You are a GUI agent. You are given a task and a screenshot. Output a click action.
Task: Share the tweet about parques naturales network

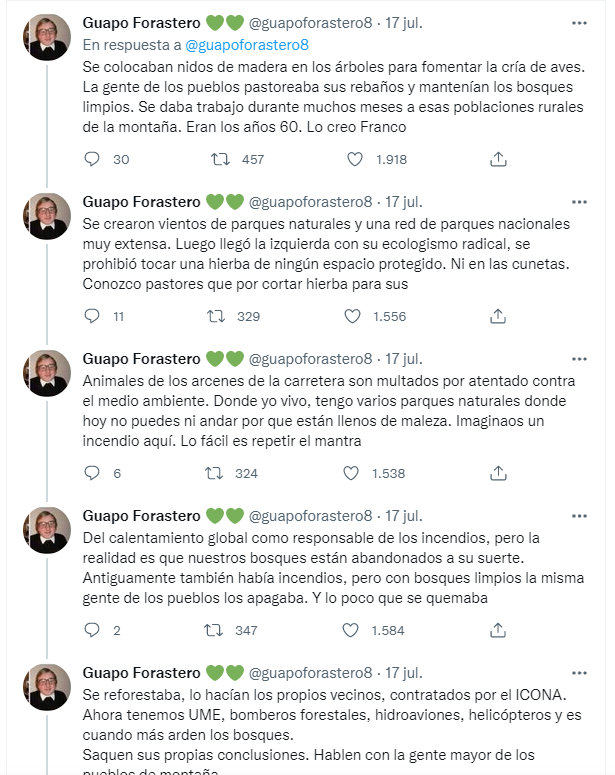(498, 316)
